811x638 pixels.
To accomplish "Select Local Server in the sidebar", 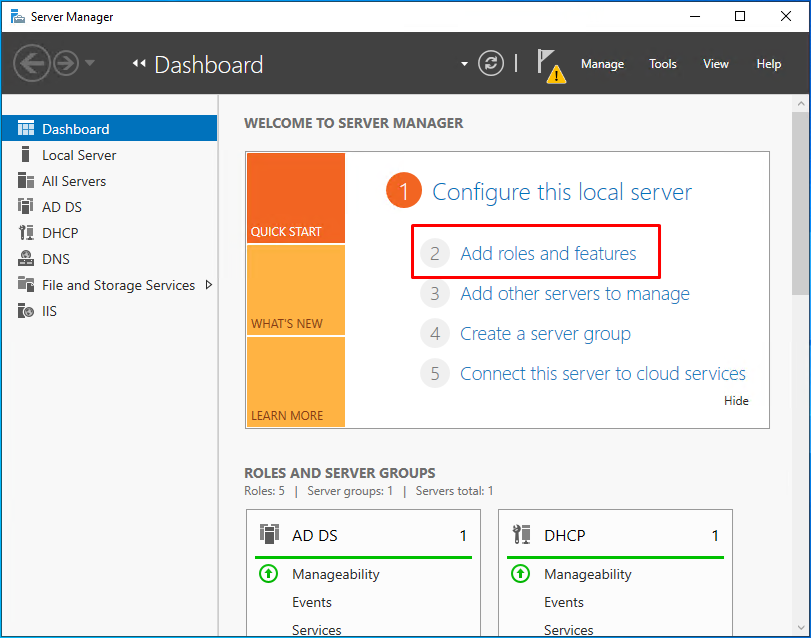I will tap(109, 155).
